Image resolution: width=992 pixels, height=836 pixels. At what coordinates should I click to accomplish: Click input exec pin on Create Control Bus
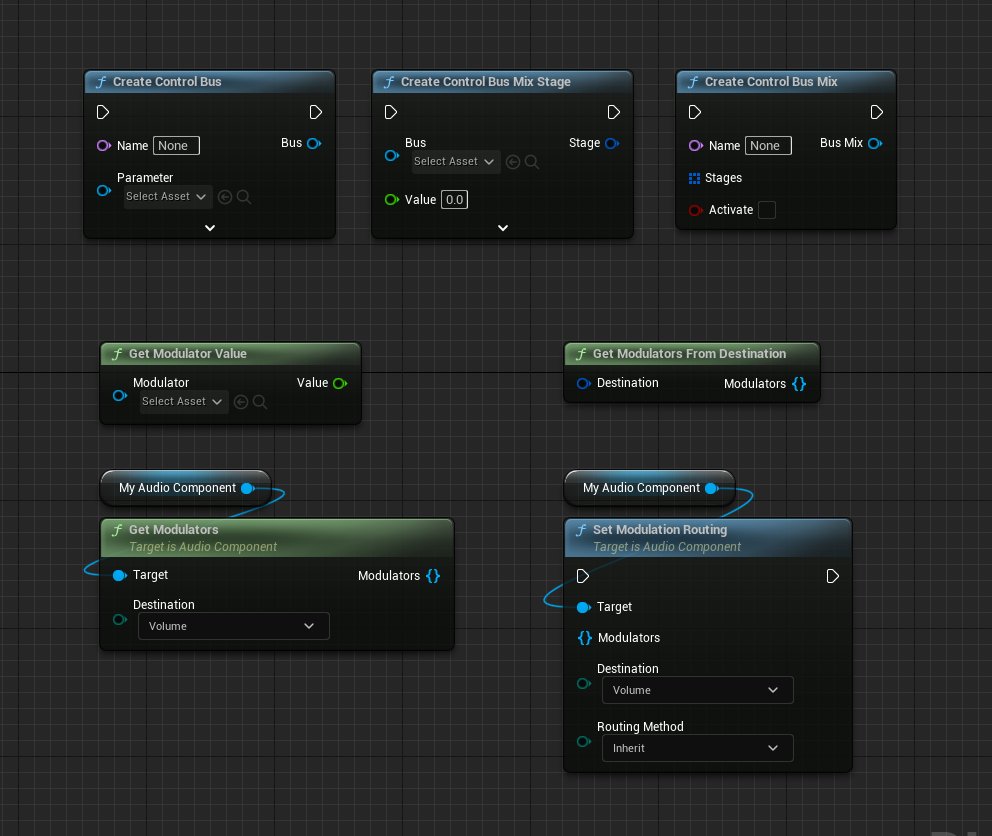coord(102,112)
